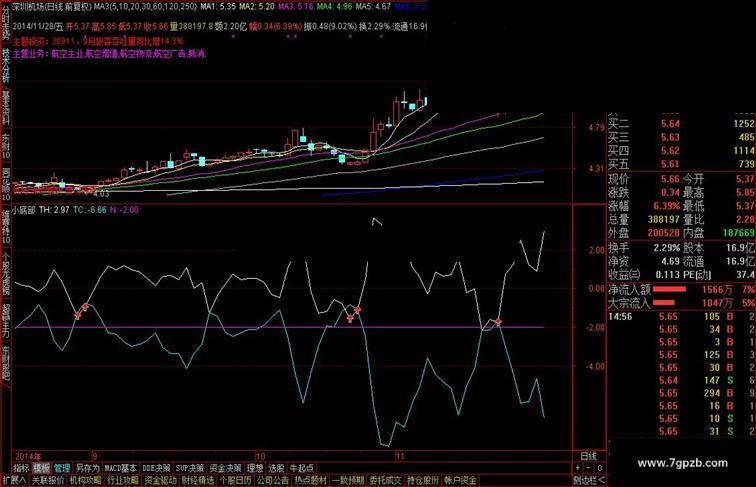Click the 0 reset button beside zoom controls

pyautogui.click(x=599, y=468)
